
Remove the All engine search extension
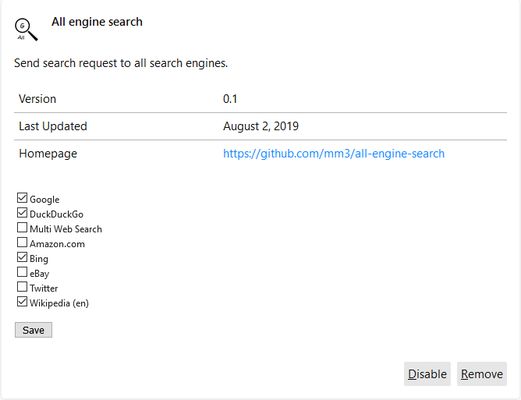[482, 374]
